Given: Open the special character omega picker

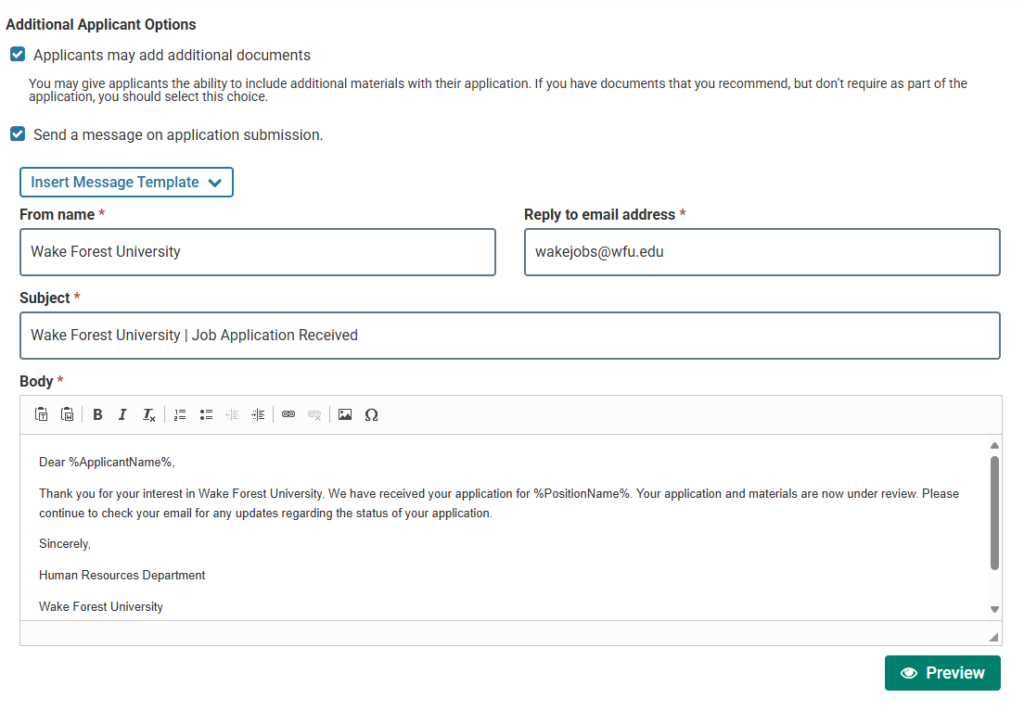Looking at the screenshot, I should pos(371,415).
